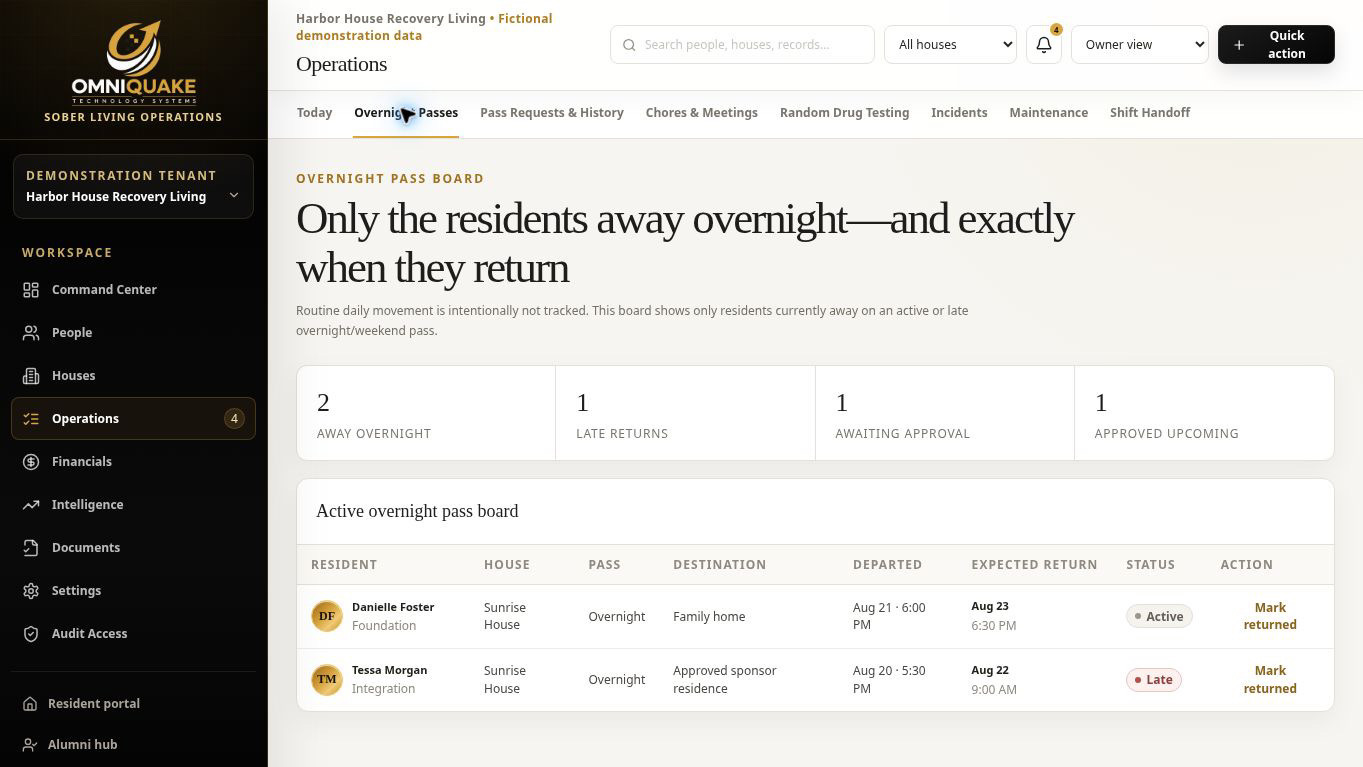
Task: Focus the search people, houses, records field
Action: [x=742, y=45]
